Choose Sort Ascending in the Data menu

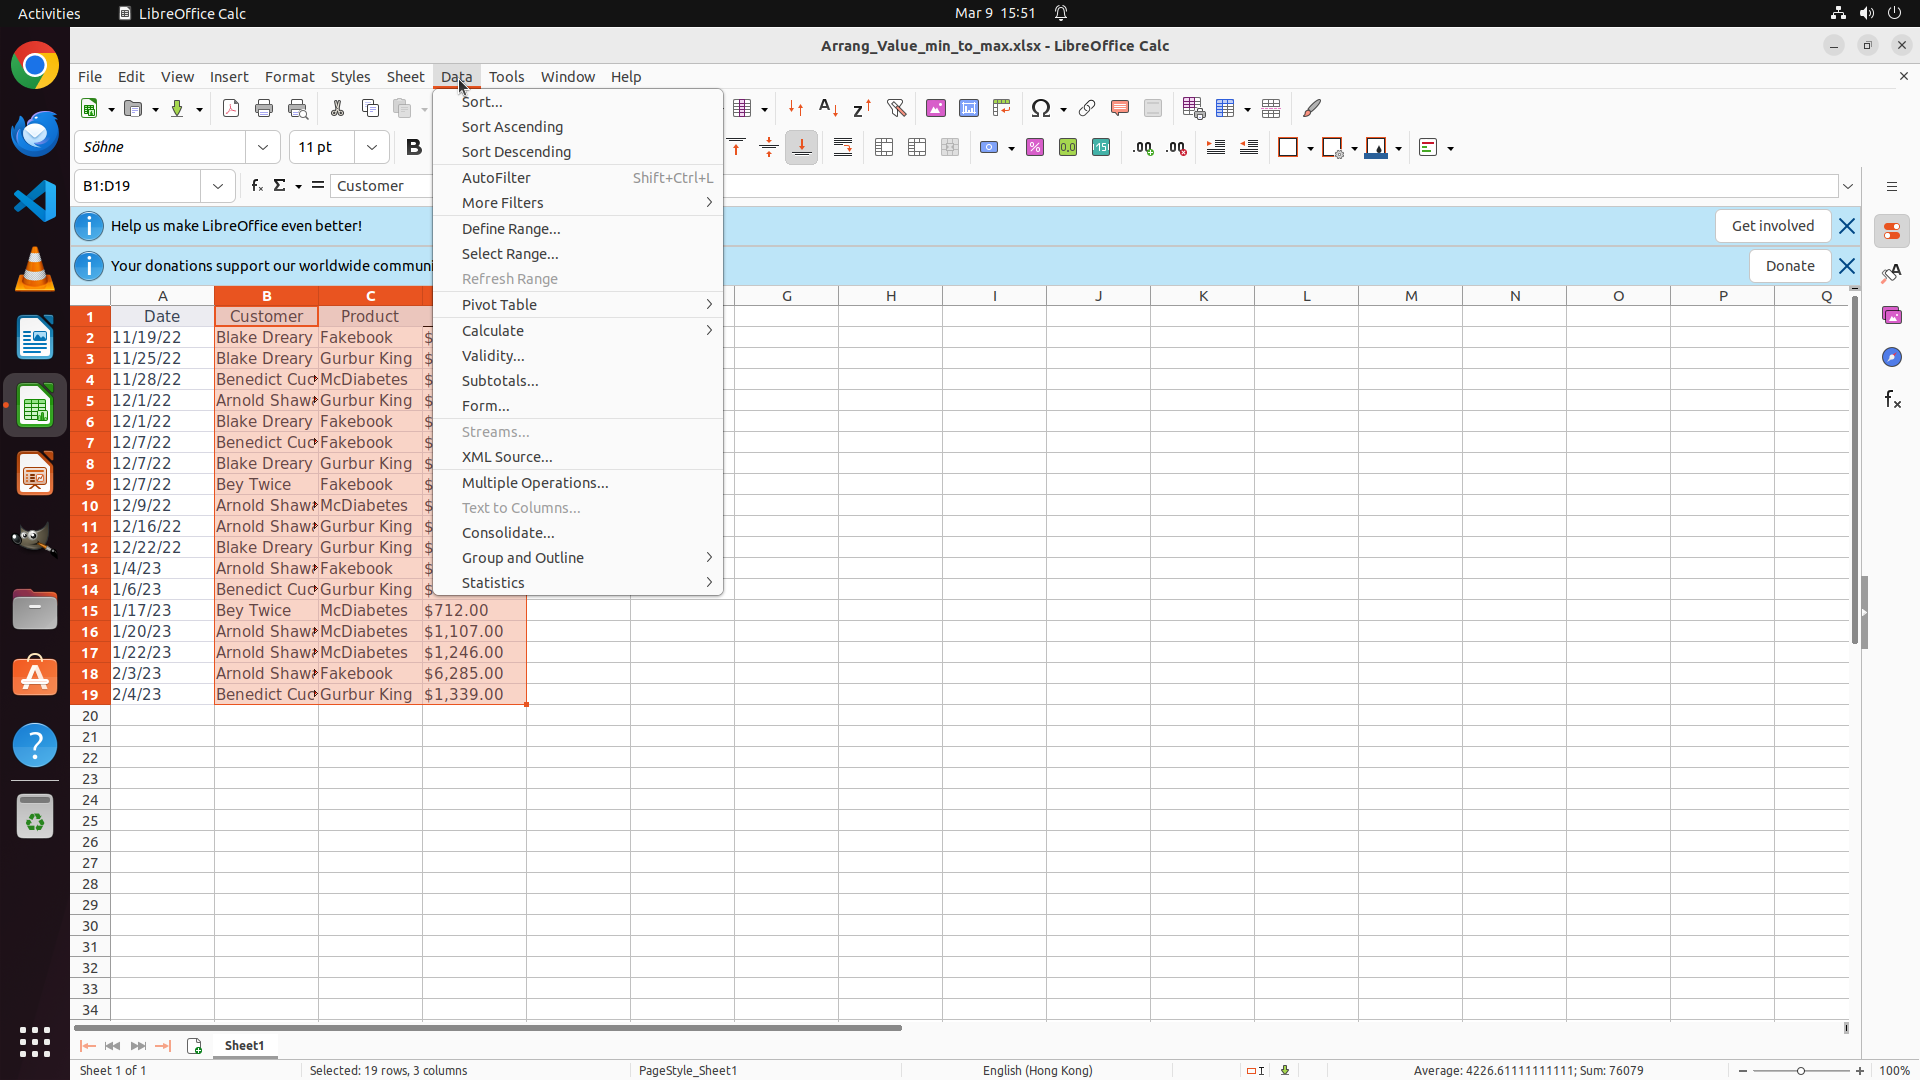pos(578,127)
